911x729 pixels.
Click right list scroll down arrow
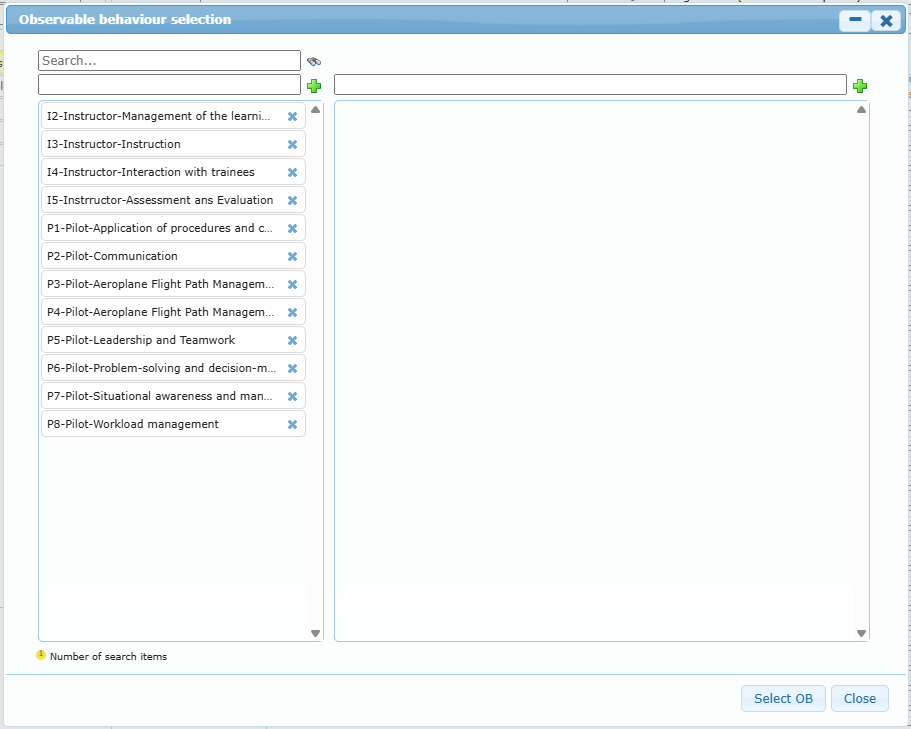pos(862,633)
